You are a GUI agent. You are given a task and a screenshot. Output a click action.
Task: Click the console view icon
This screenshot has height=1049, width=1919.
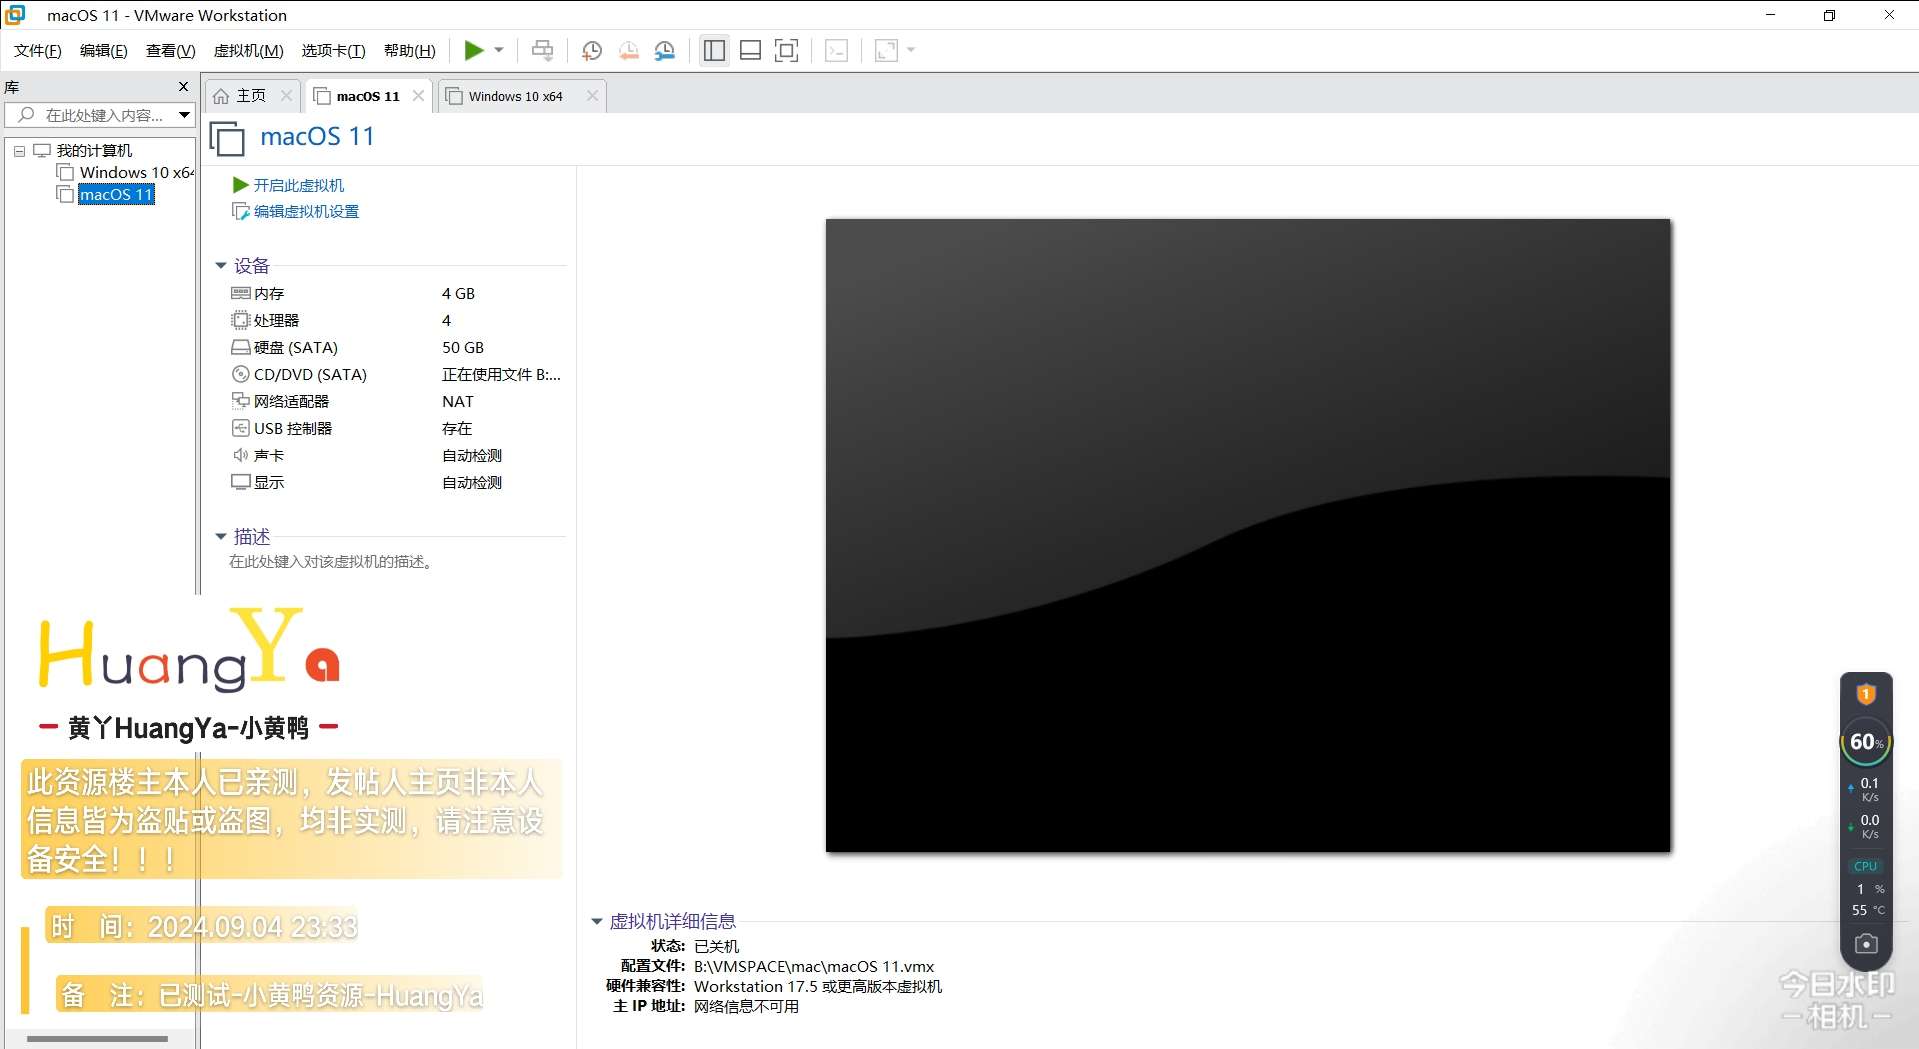click(837, 50)
